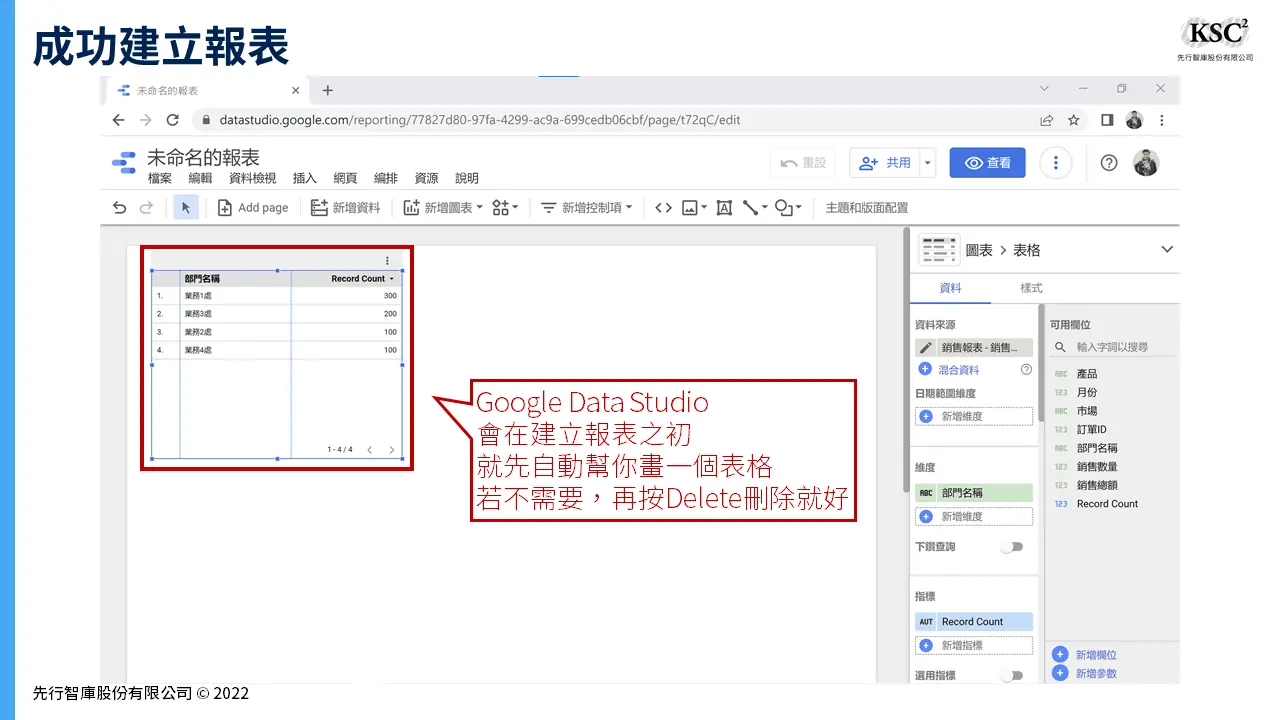Open the 資料檢視 menu
This screenshot has height=720, width=1280.
pyautogui.click(x=253, y=178)
